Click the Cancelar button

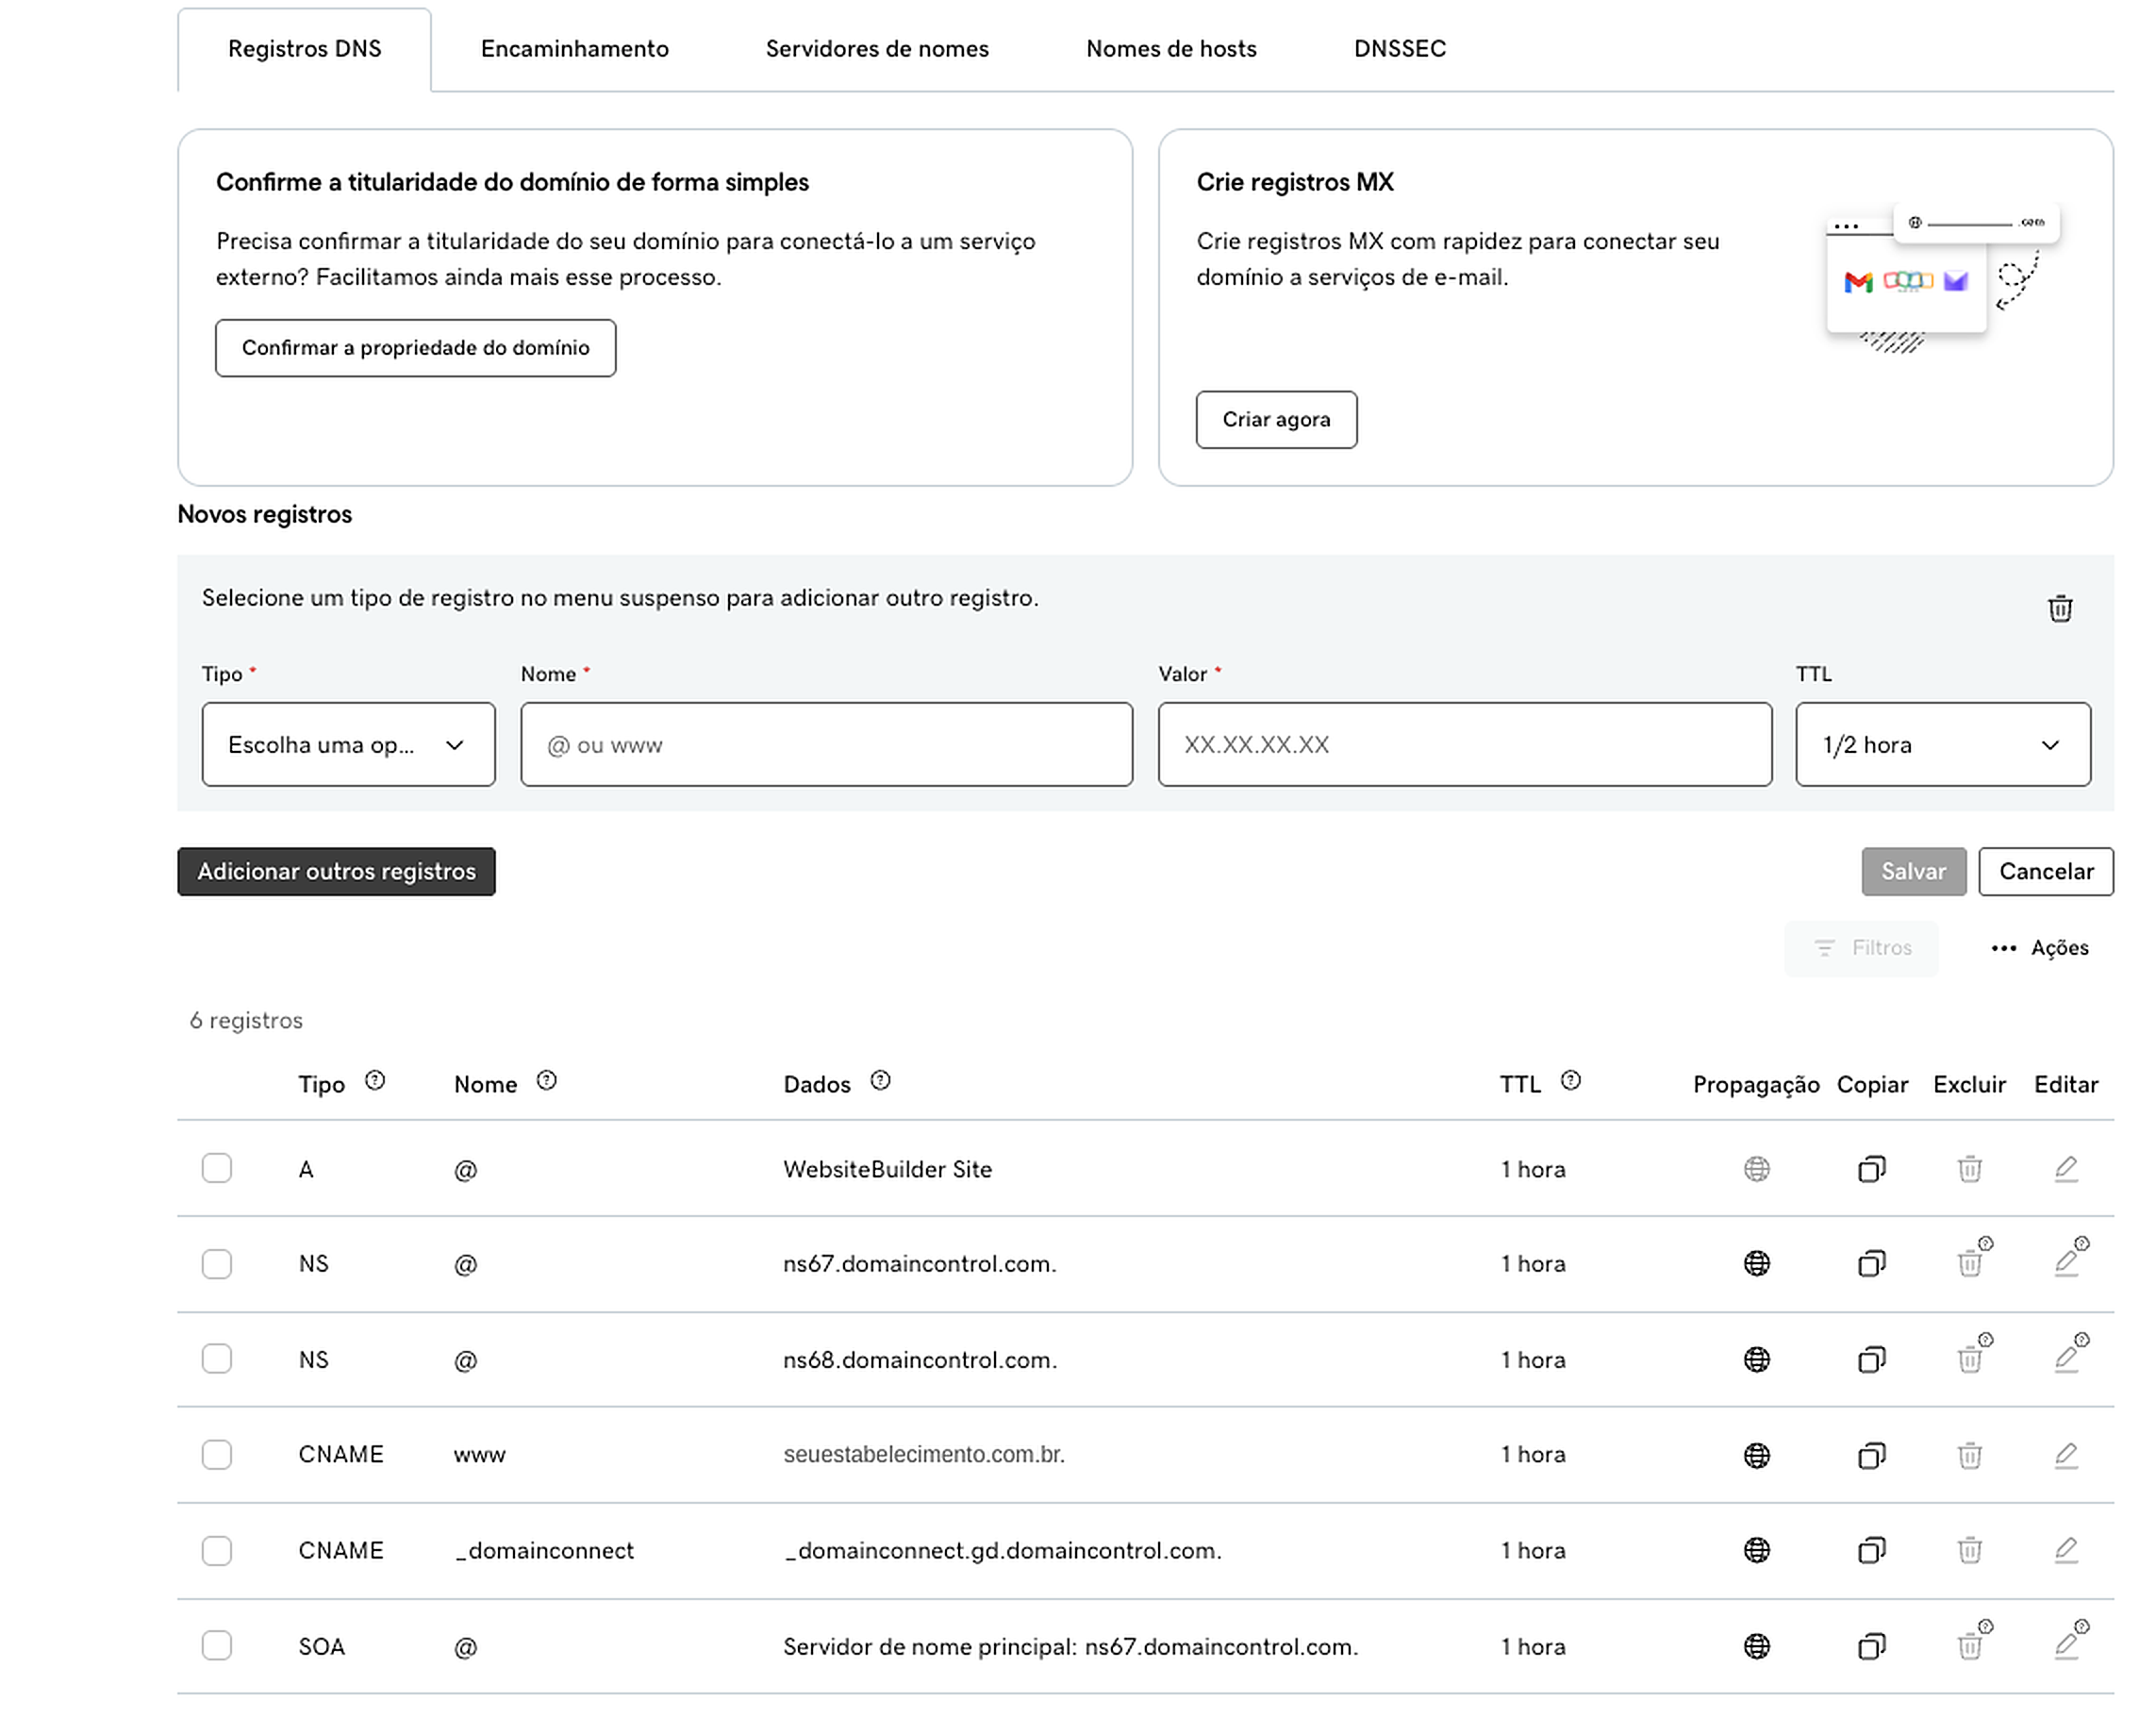tap(2045, 872)
